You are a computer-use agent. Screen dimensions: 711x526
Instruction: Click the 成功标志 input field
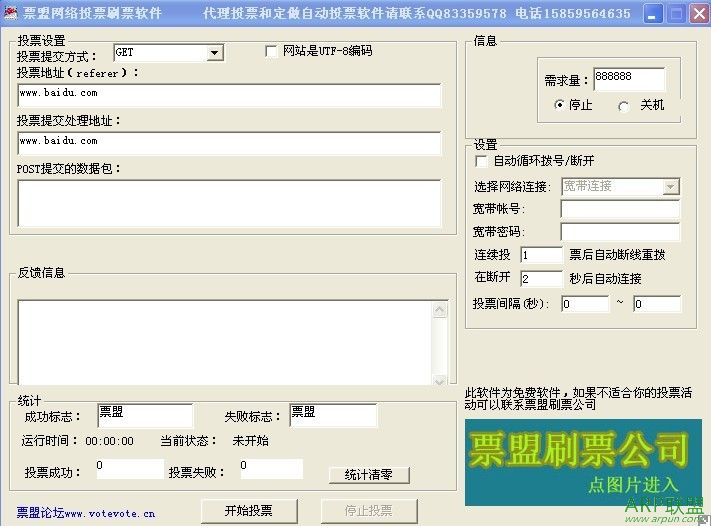145,415
